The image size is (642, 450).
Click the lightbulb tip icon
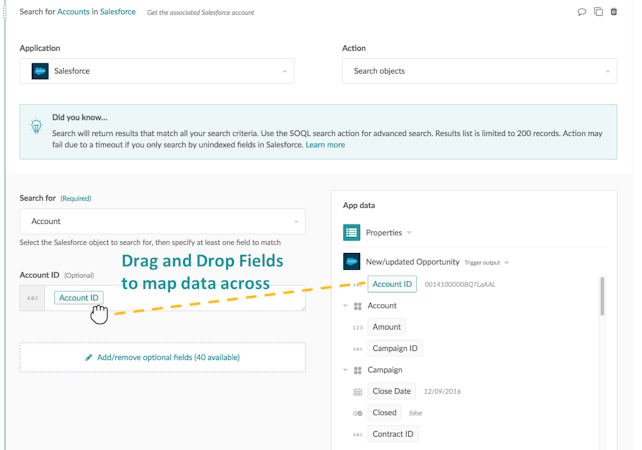click(37, 127)
